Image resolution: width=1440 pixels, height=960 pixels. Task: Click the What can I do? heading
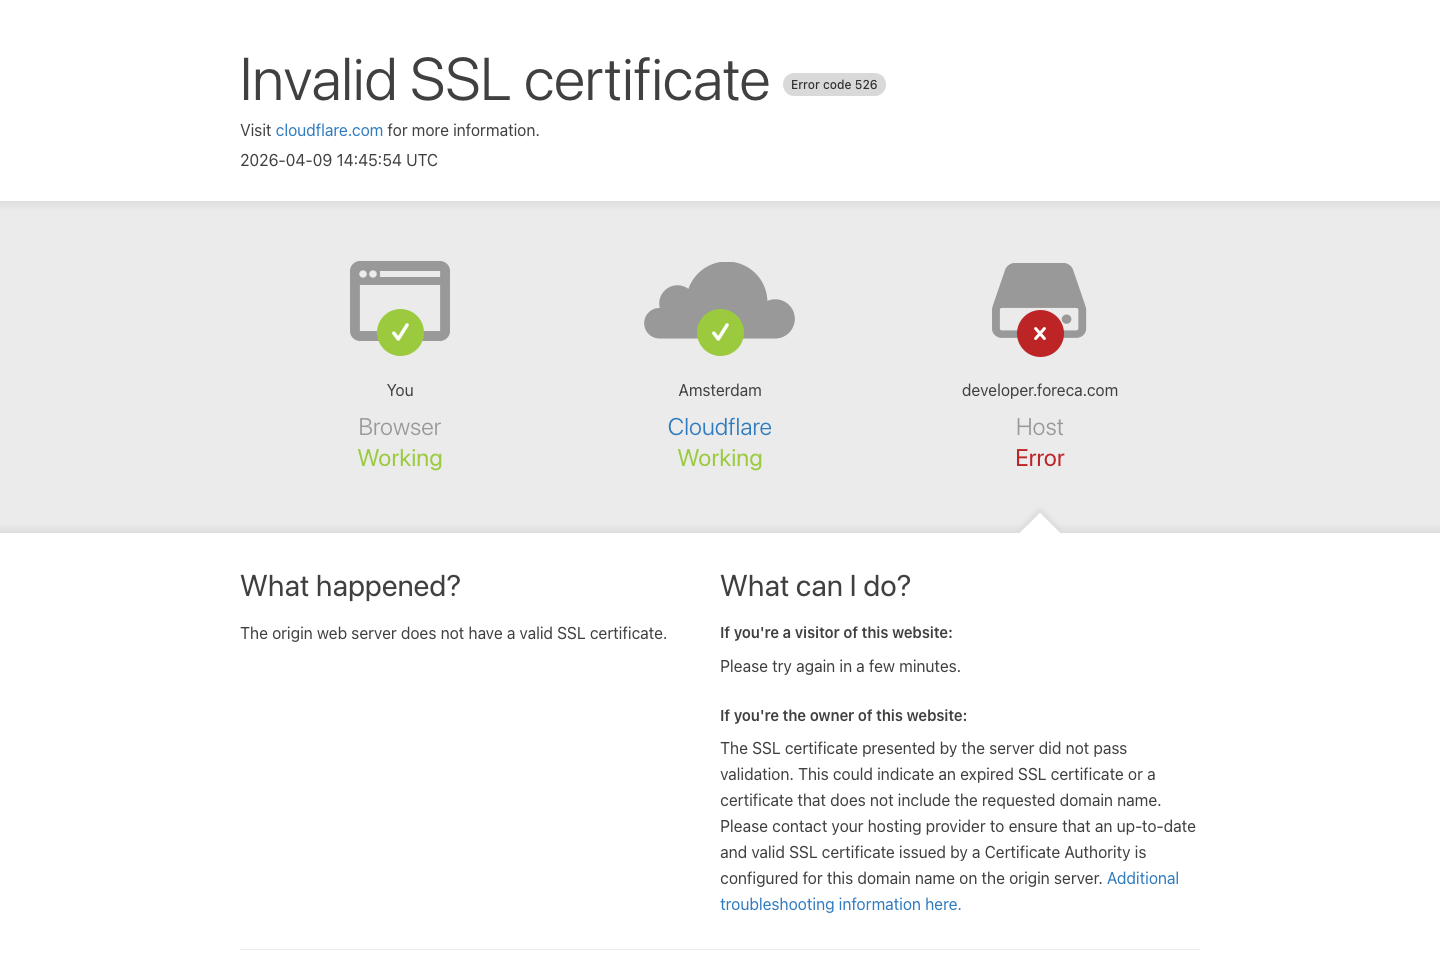[815, 586]
